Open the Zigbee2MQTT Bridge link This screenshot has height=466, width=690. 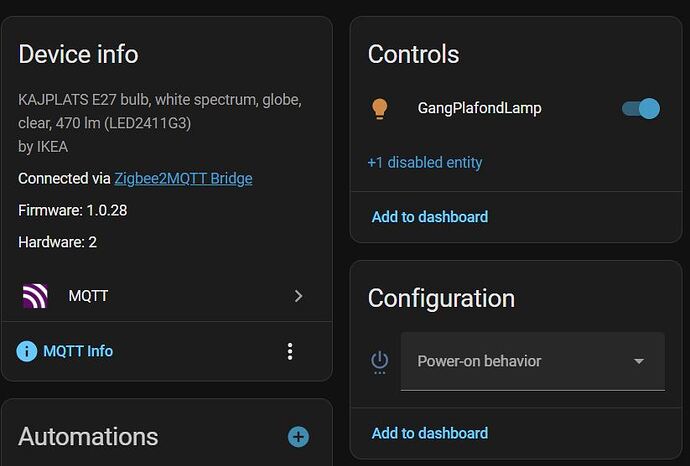183,178
